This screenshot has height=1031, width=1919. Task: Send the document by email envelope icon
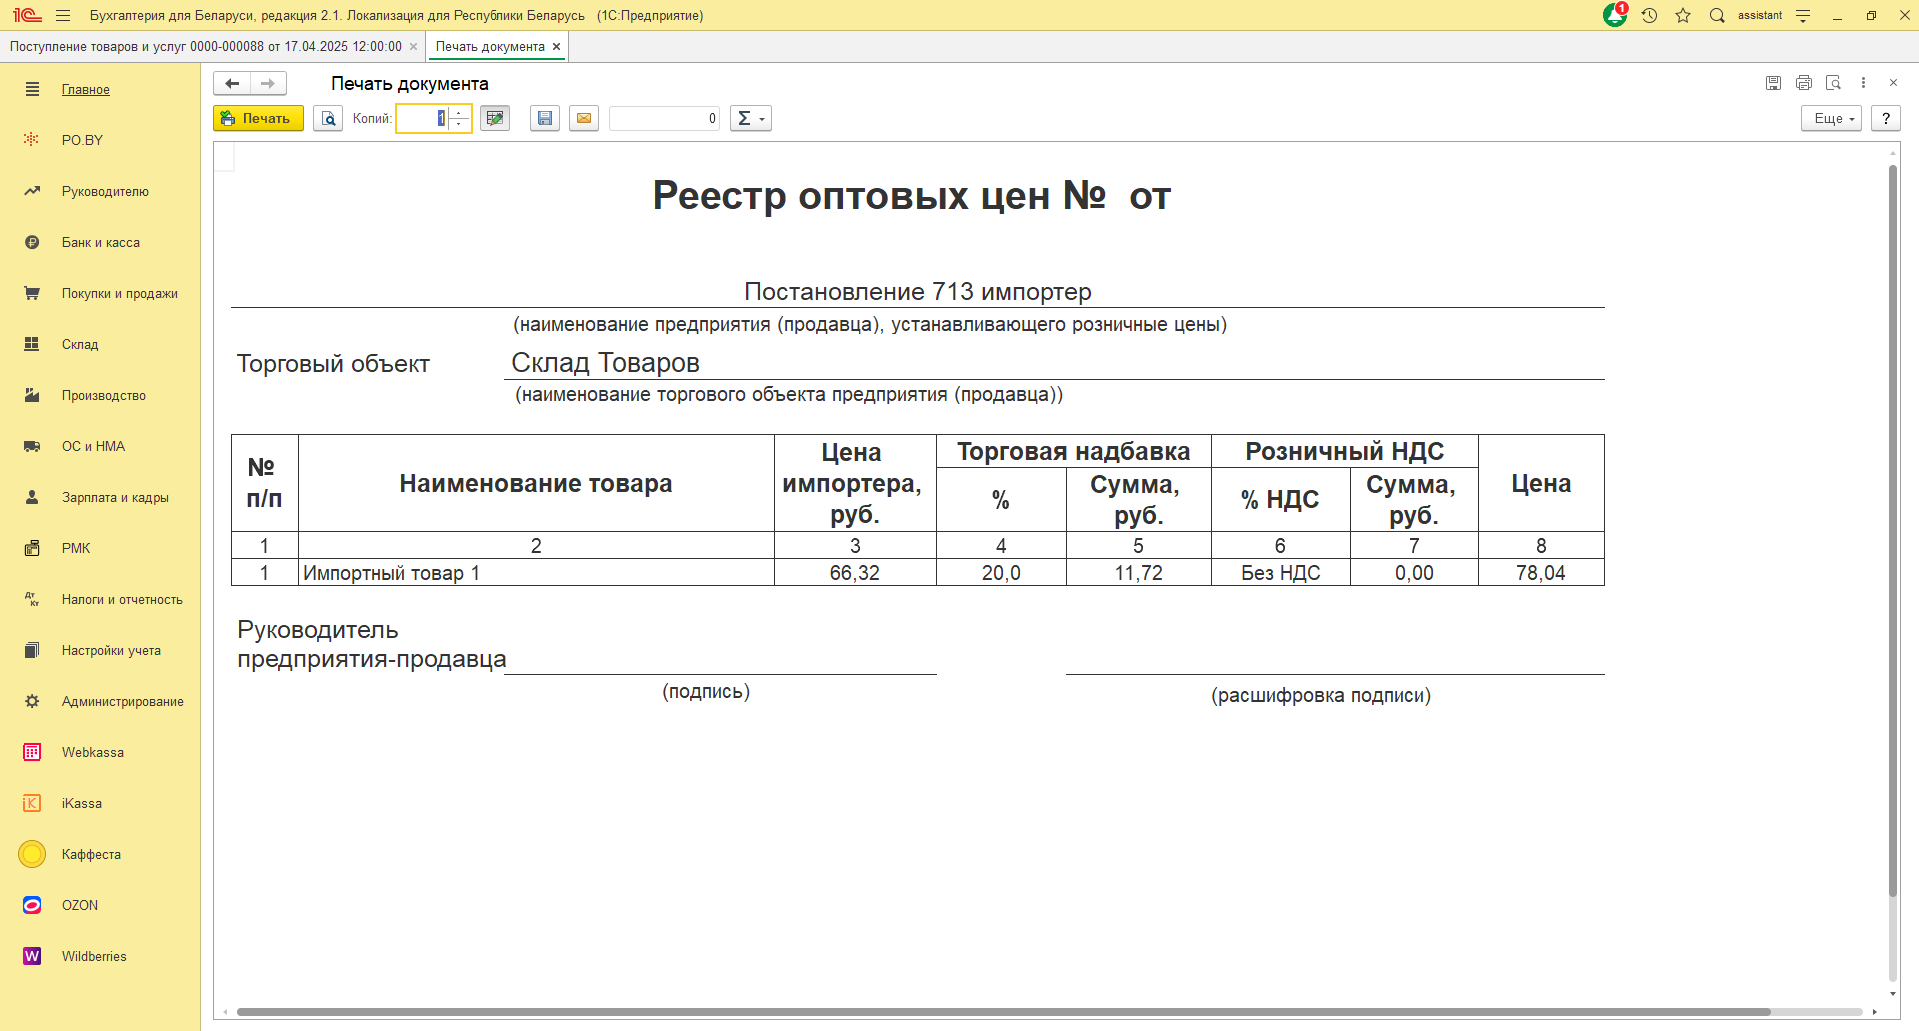click(x=584, y=118)
